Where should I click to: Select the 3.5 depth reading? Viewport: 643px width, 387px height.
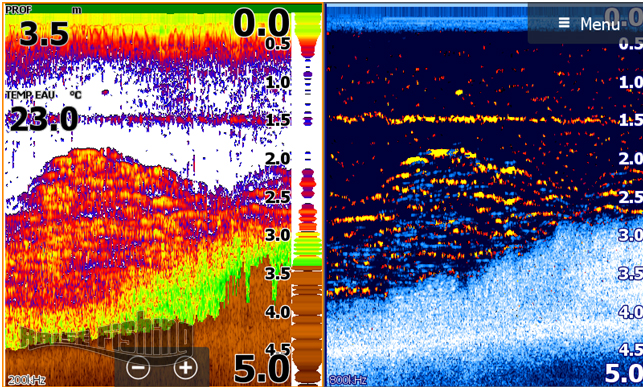[44, 34]
